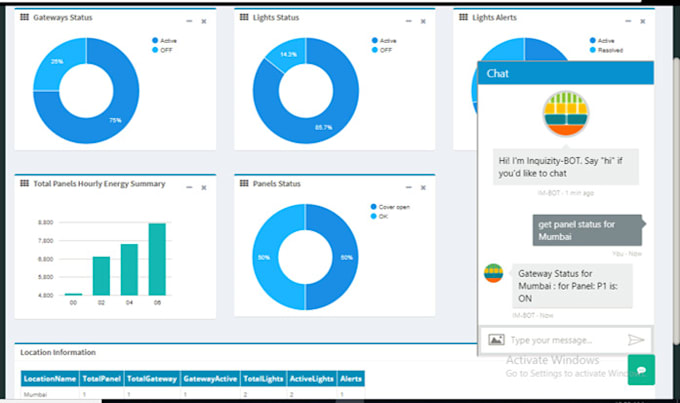Close the Gateways Status widget

(x=204, y=21)
